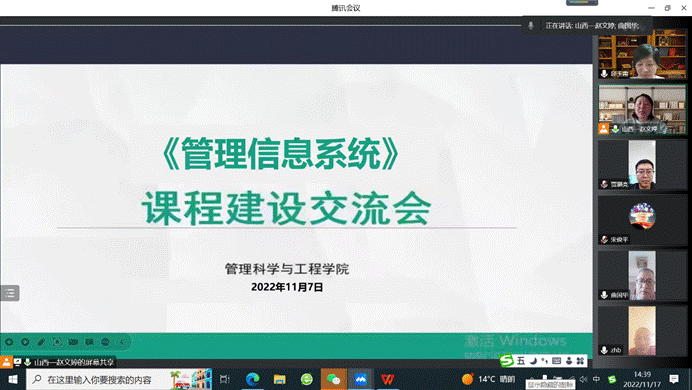Toggle Sogou punctuation mode icon
Image resolution: width=692 pixels, height=390 pixels.
tap(545, 361)
